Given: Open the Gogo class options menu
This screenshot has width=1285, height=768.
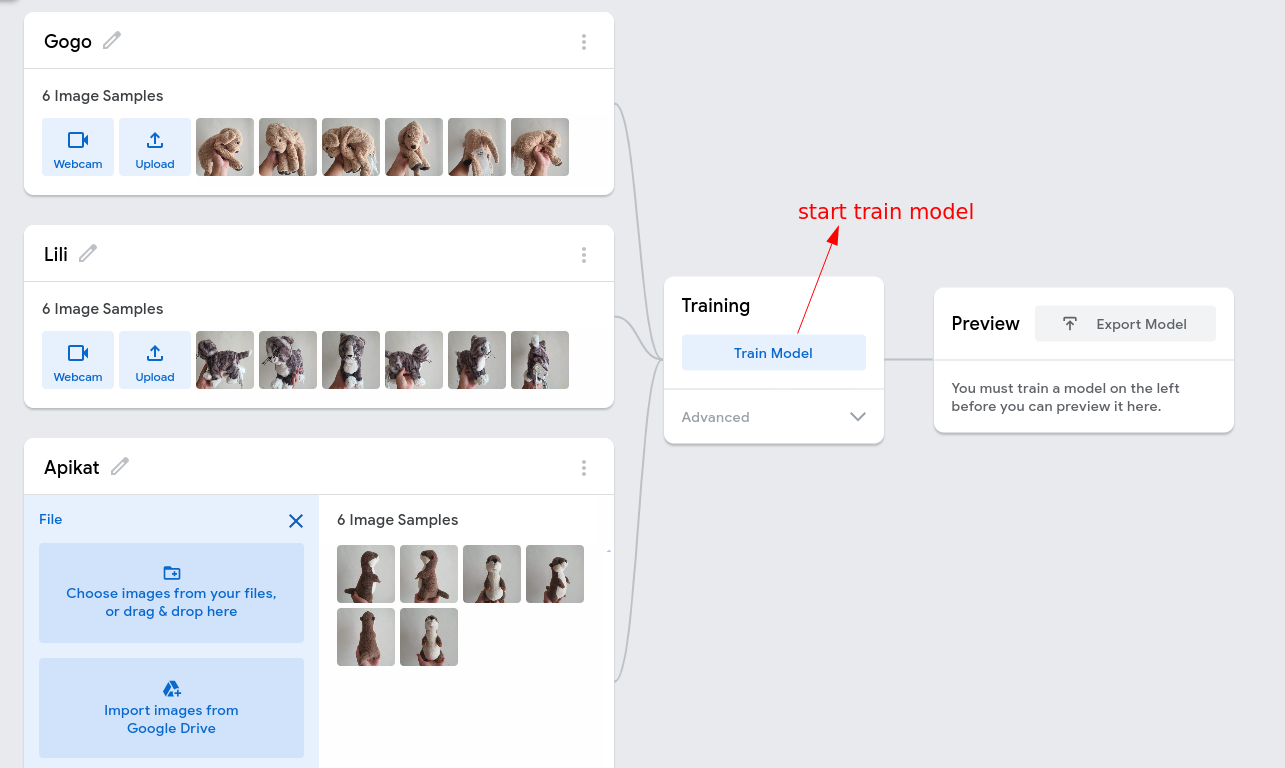Looking at the screenshot, I should click(584, 42).
